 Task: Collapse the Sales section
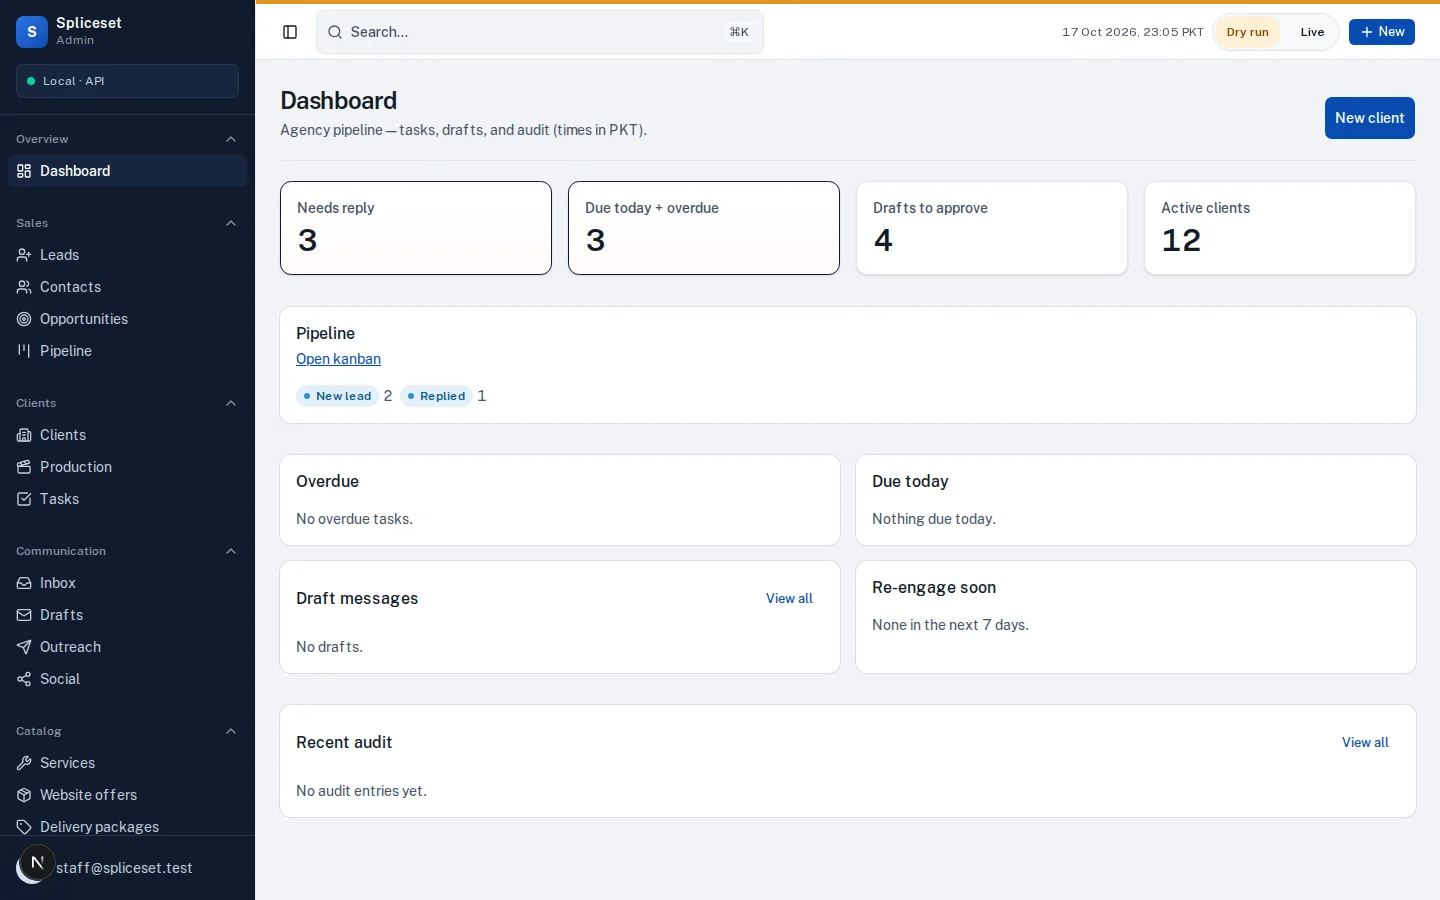coord(231,223)
